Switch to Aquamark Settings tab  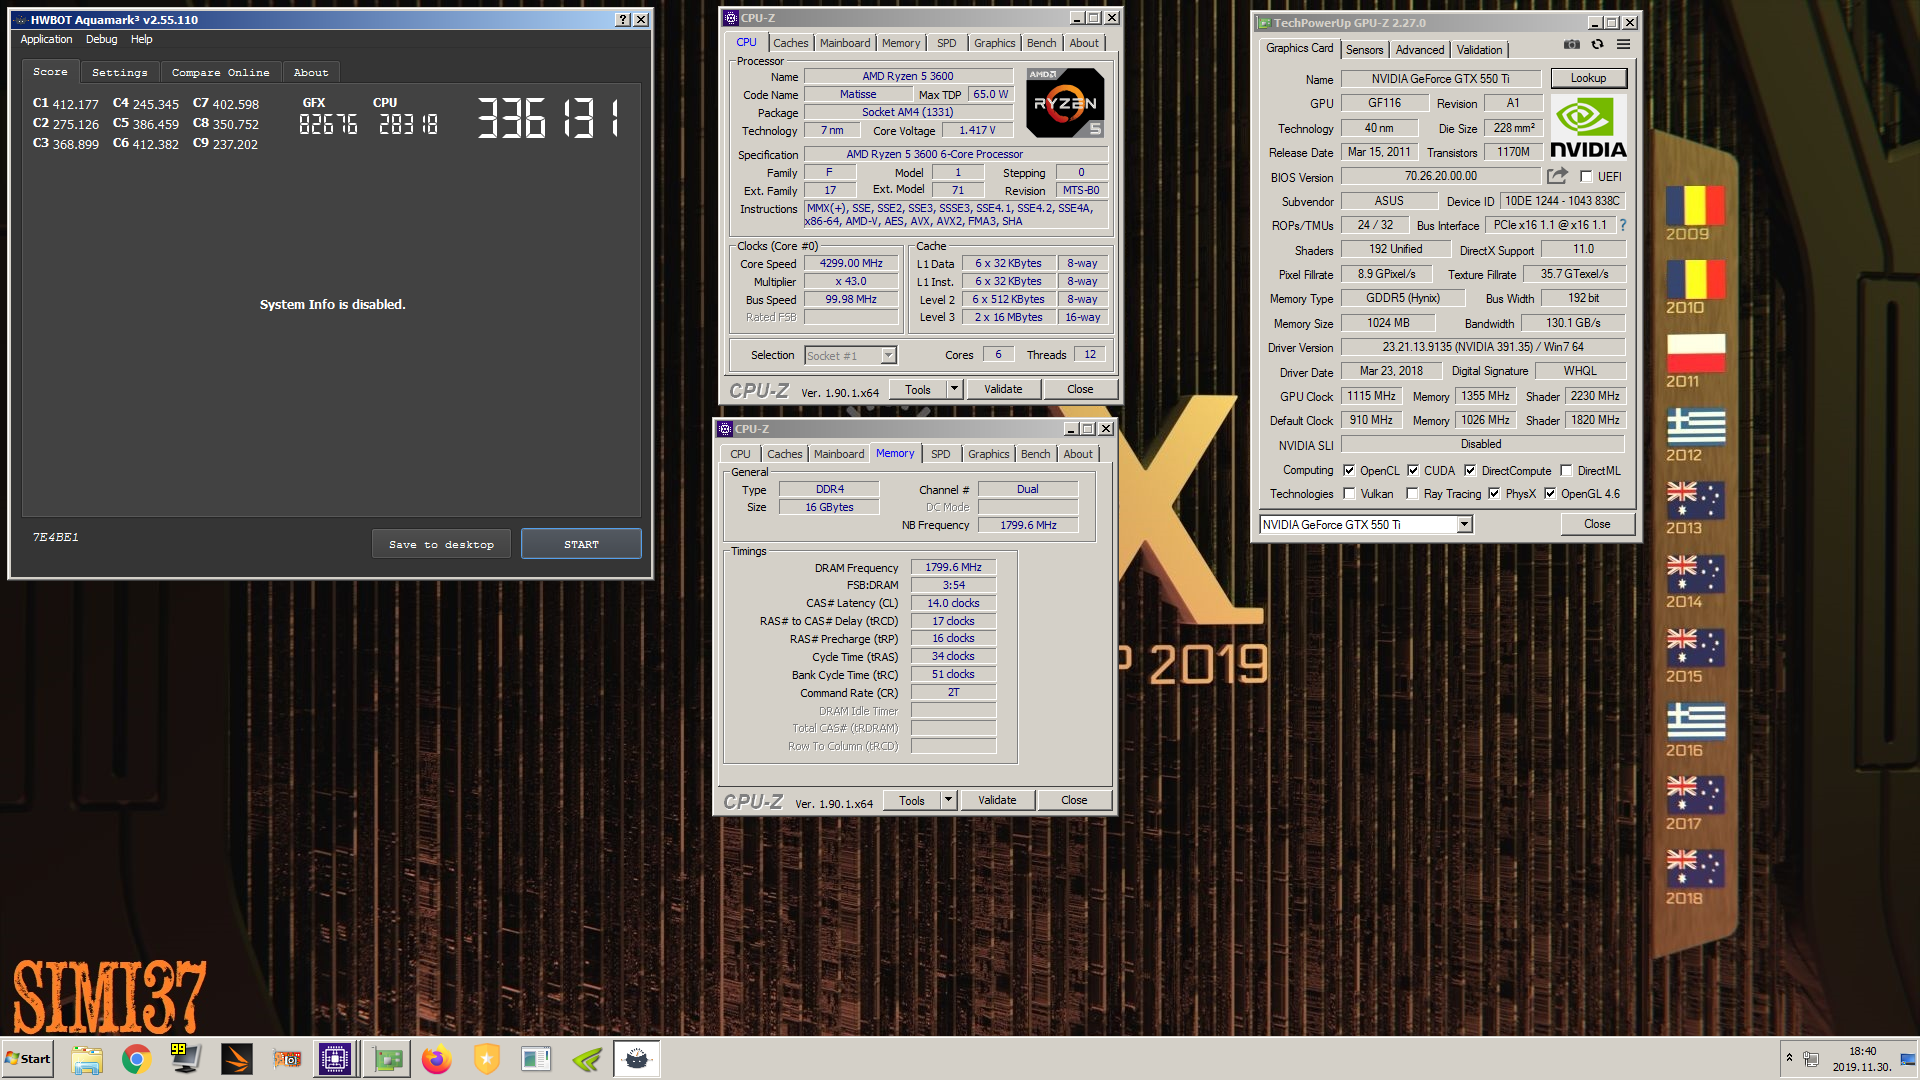(120, 73)
